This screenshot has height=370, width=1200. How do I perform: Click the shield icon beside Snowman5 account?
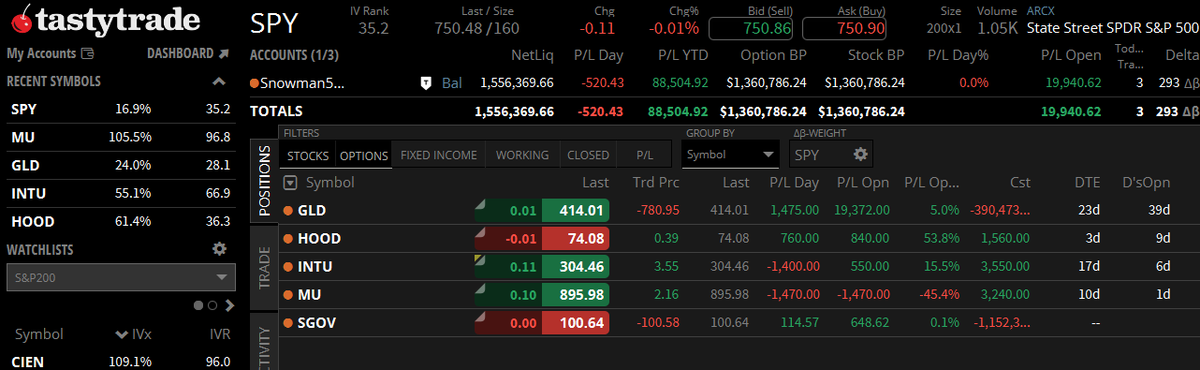(425, 82)
